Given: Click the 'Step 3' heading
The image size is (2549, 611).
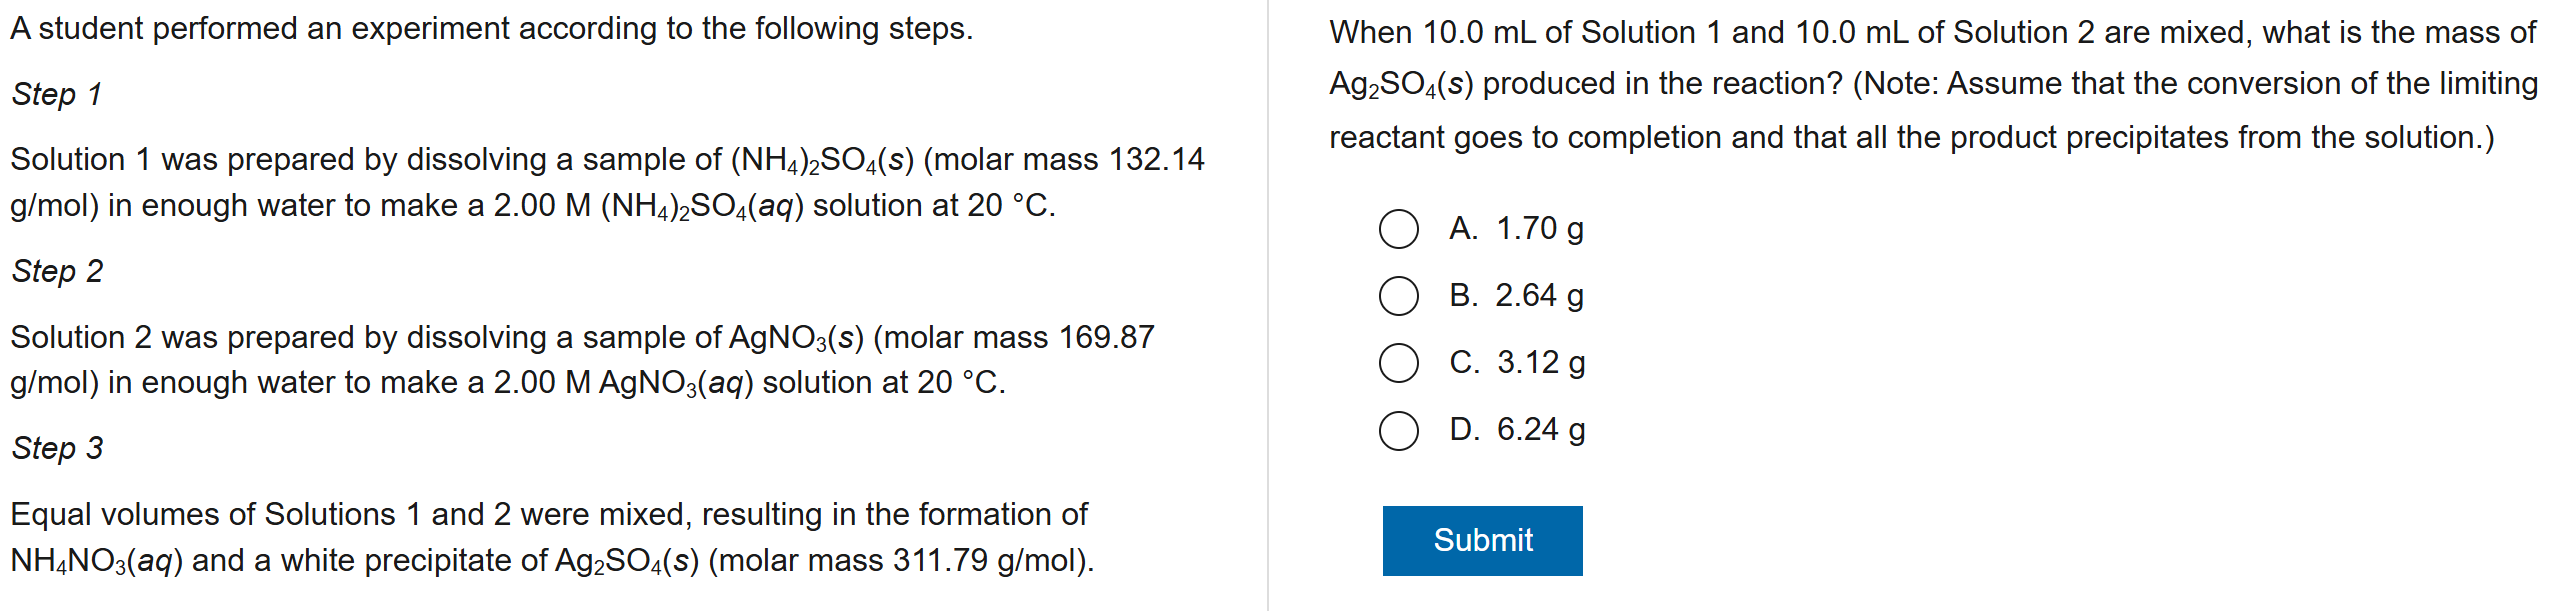Looking at the screenshot, I should [57, 448].
